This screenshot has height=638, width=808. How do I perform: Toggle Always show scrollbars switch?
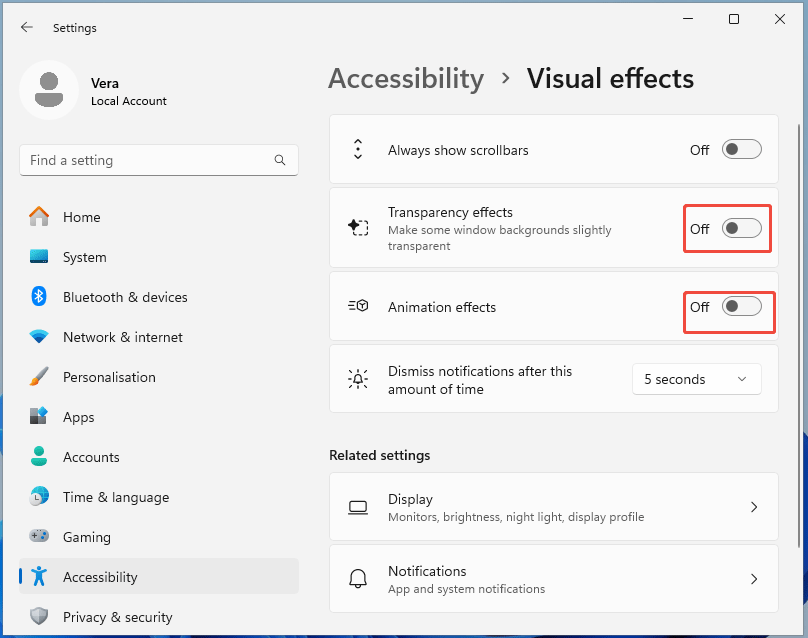[741, 150]
